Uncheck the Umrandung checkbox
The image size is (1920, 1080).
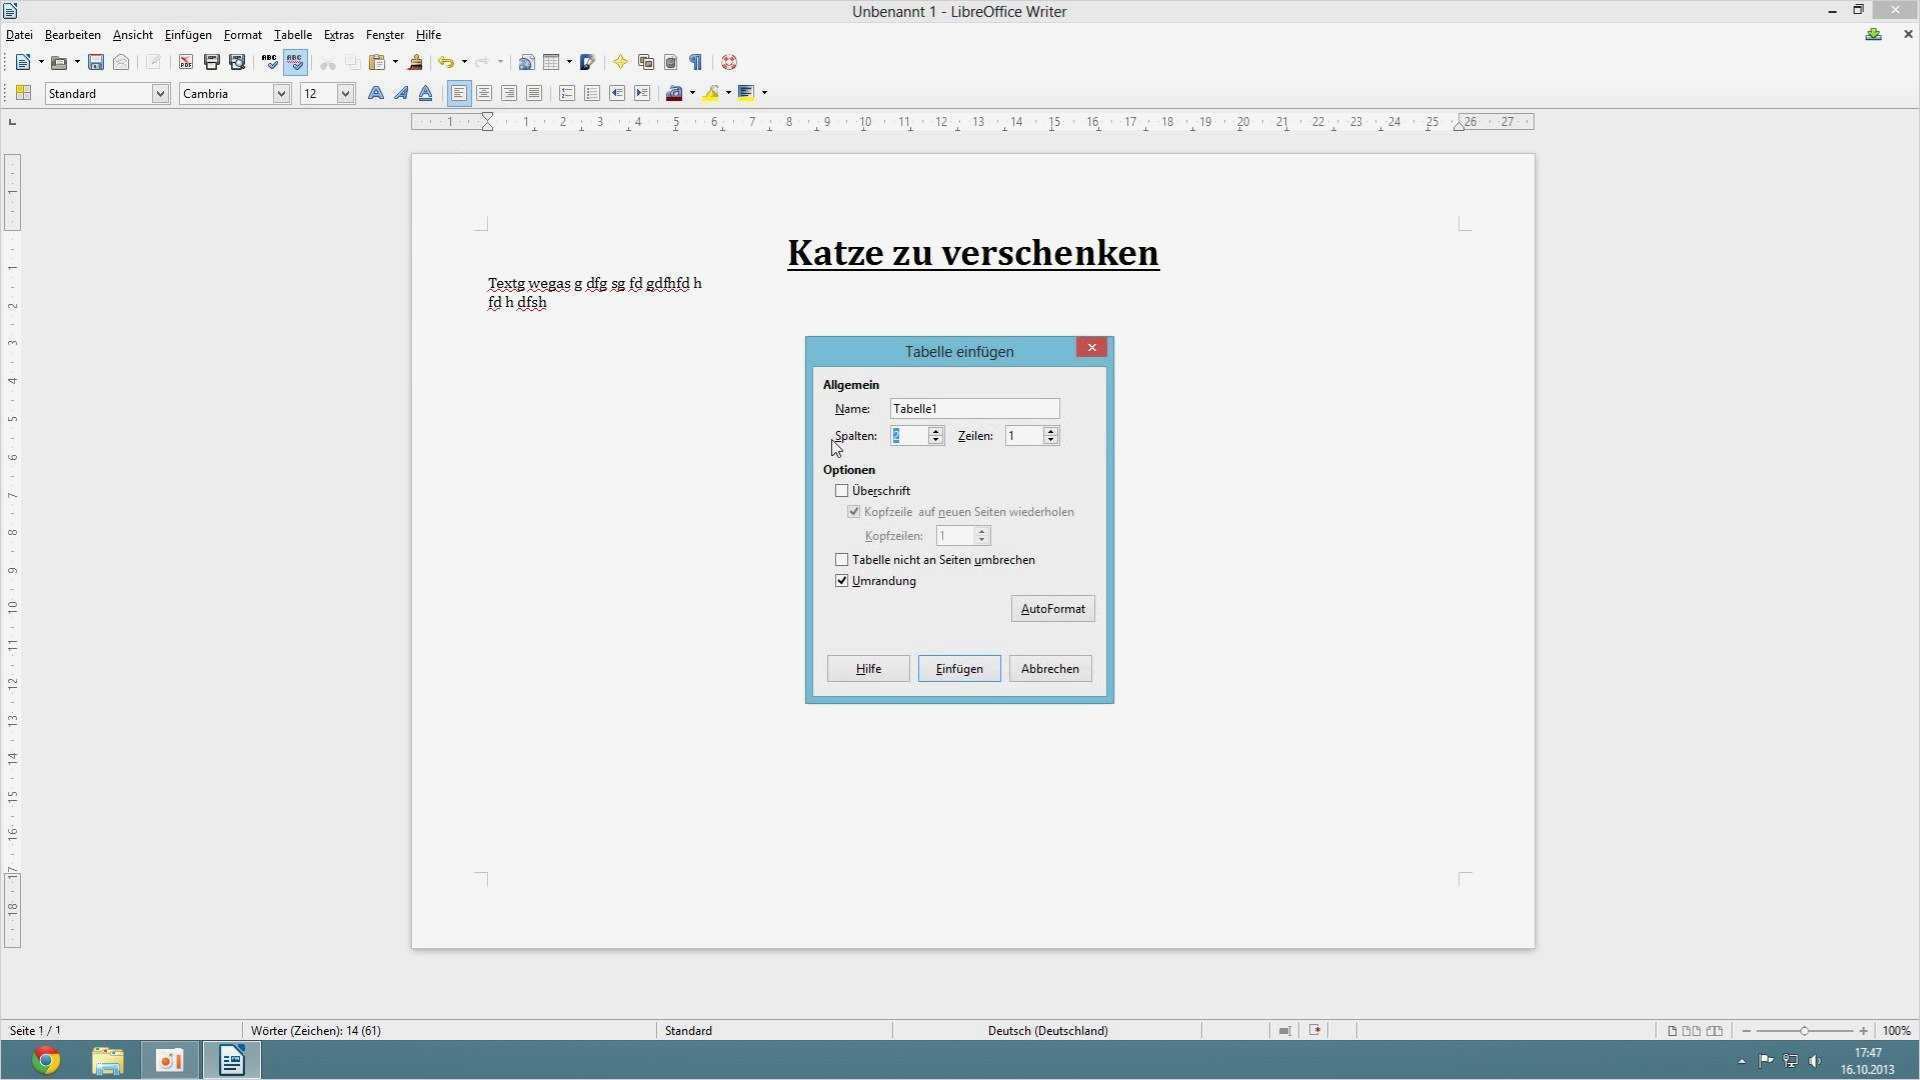coord(842,581)
